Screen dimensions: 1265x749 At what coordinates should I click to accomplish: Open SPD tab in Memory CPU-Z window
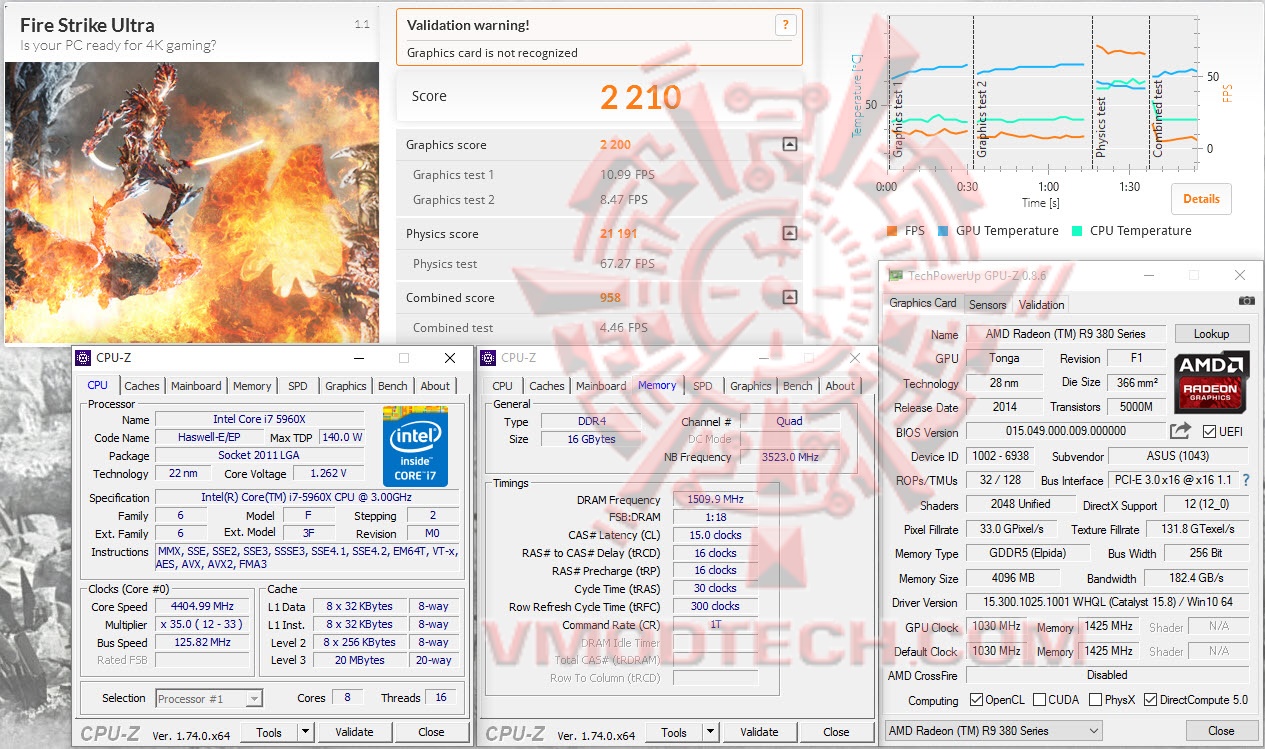pos(703,386)
